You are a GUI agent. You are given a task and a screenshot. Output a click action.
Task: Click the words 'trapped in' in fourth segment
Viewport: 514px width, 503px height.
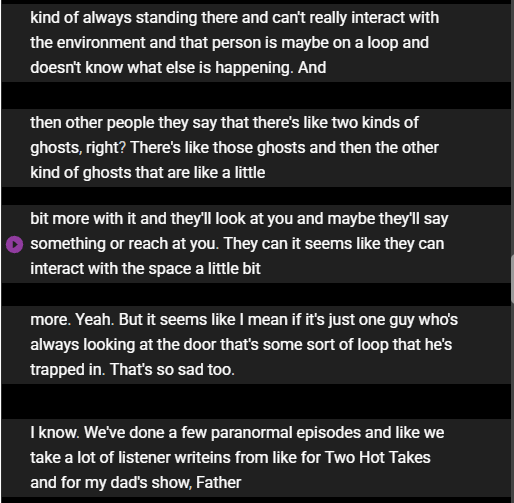[x=68, y=369]
